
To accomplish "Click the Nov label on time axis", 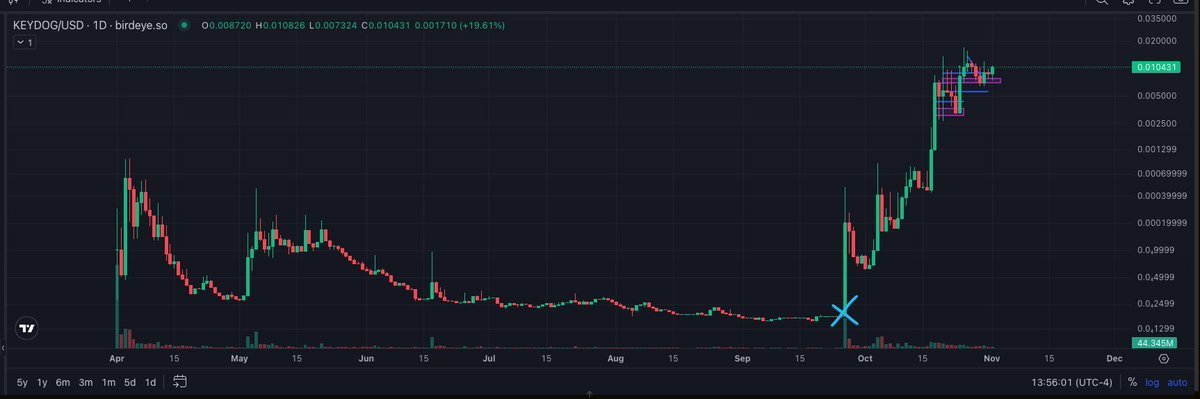I will 992,357.
